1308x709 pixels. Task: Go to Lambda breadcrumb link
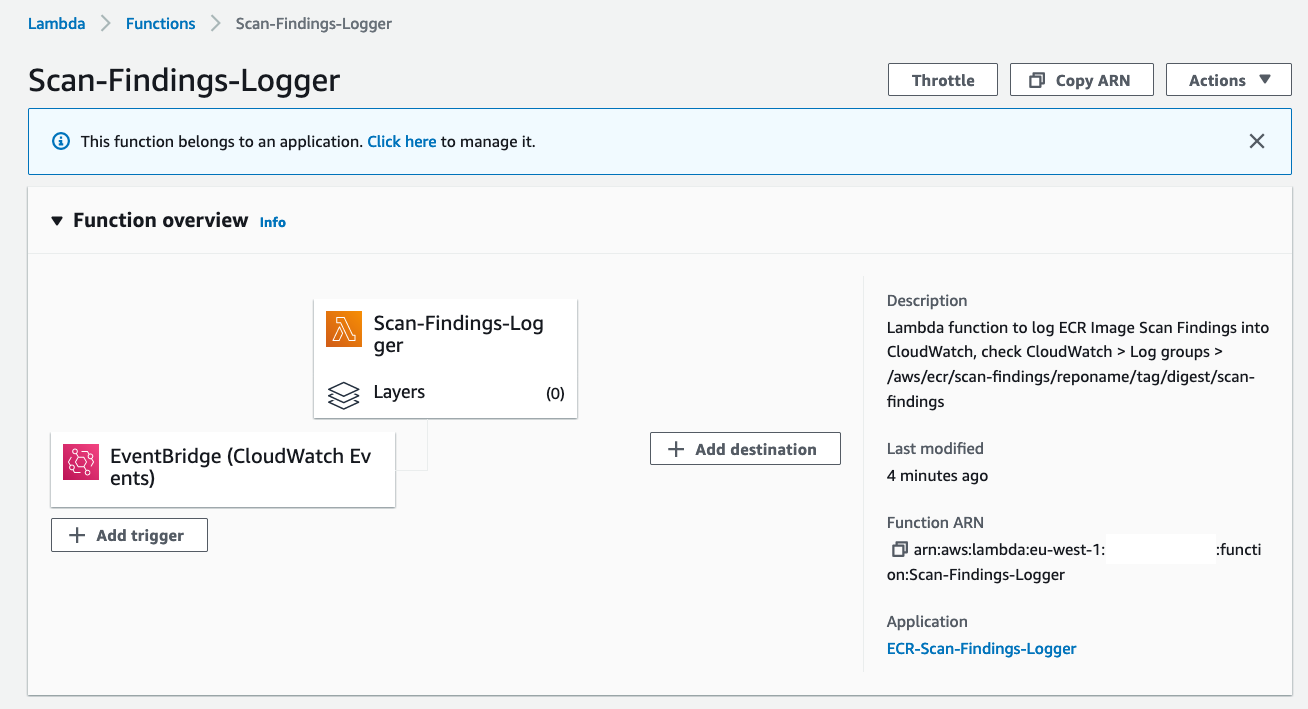pos(56,23)
